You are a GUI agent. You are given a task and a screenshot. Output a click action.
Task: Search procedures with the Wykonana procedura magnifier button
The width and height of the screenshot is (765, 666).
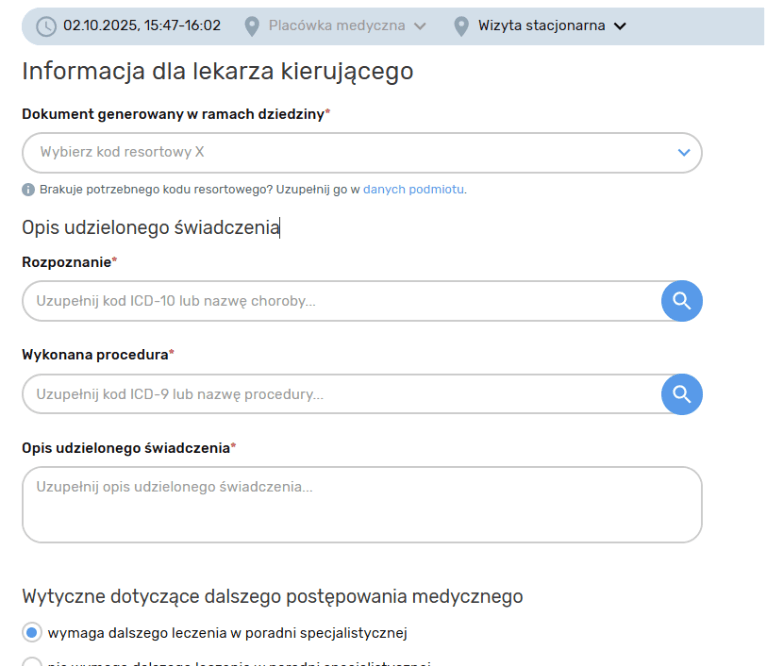point(682,394)
